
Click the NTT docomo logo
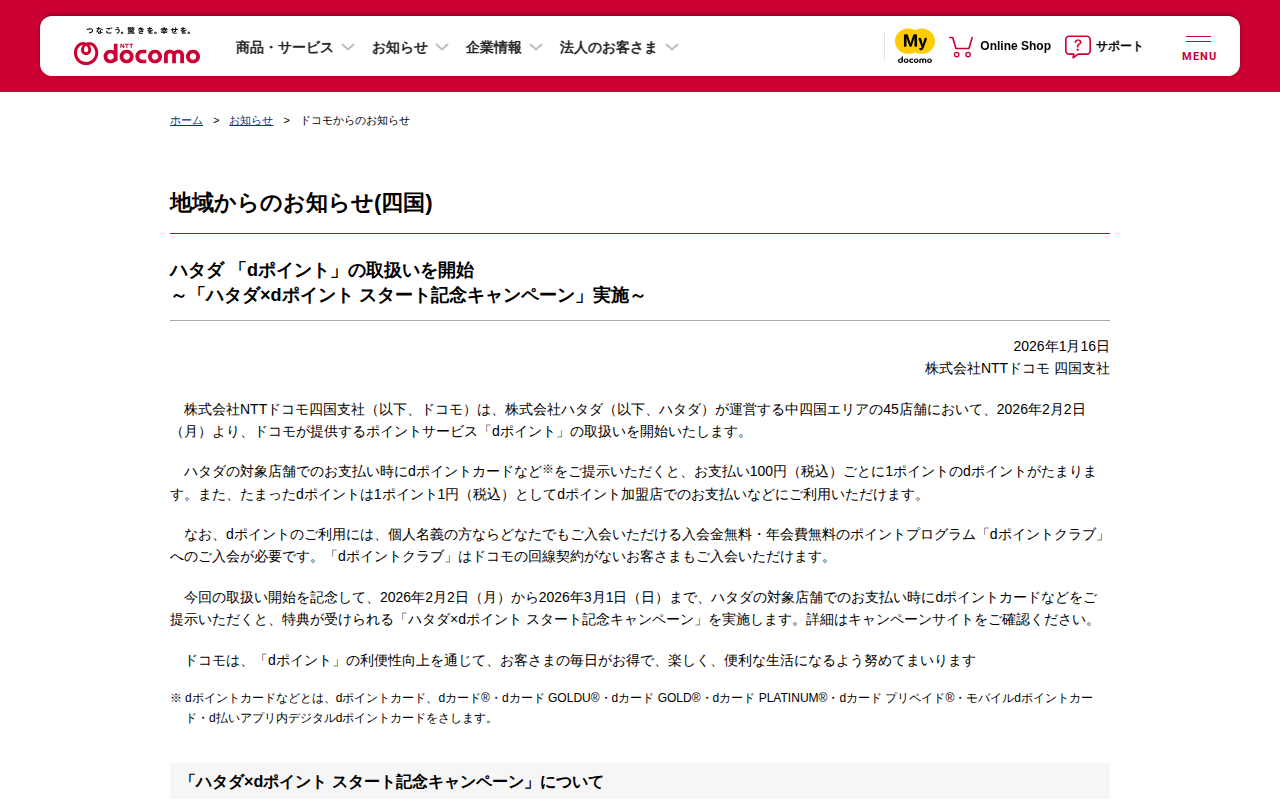tap(137, 46)
